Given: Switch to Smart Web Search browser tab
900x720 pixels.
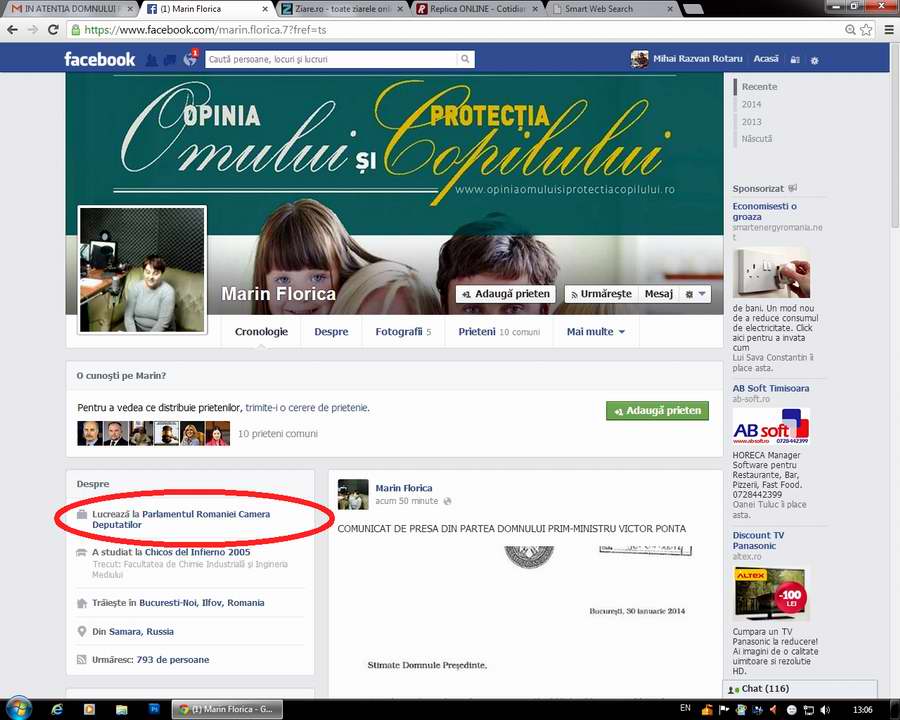Looking at the screenshot, I should coord(612,9).
